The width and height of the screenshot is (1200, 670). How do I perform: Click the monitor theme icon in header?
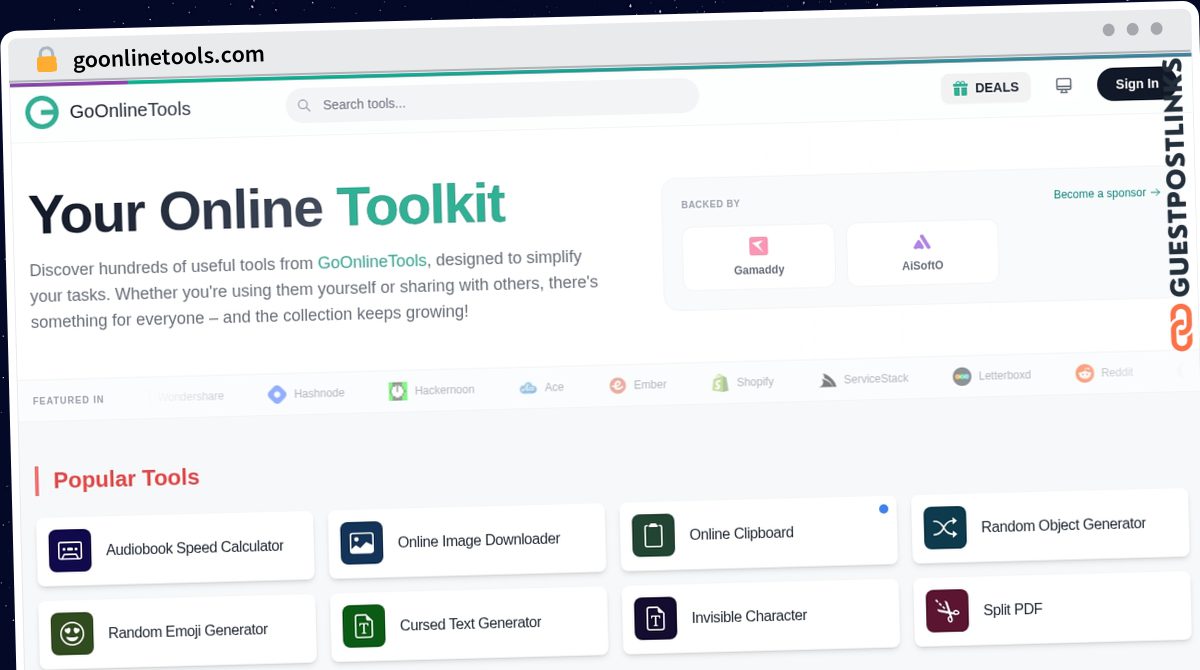[x=1064, y=86]
